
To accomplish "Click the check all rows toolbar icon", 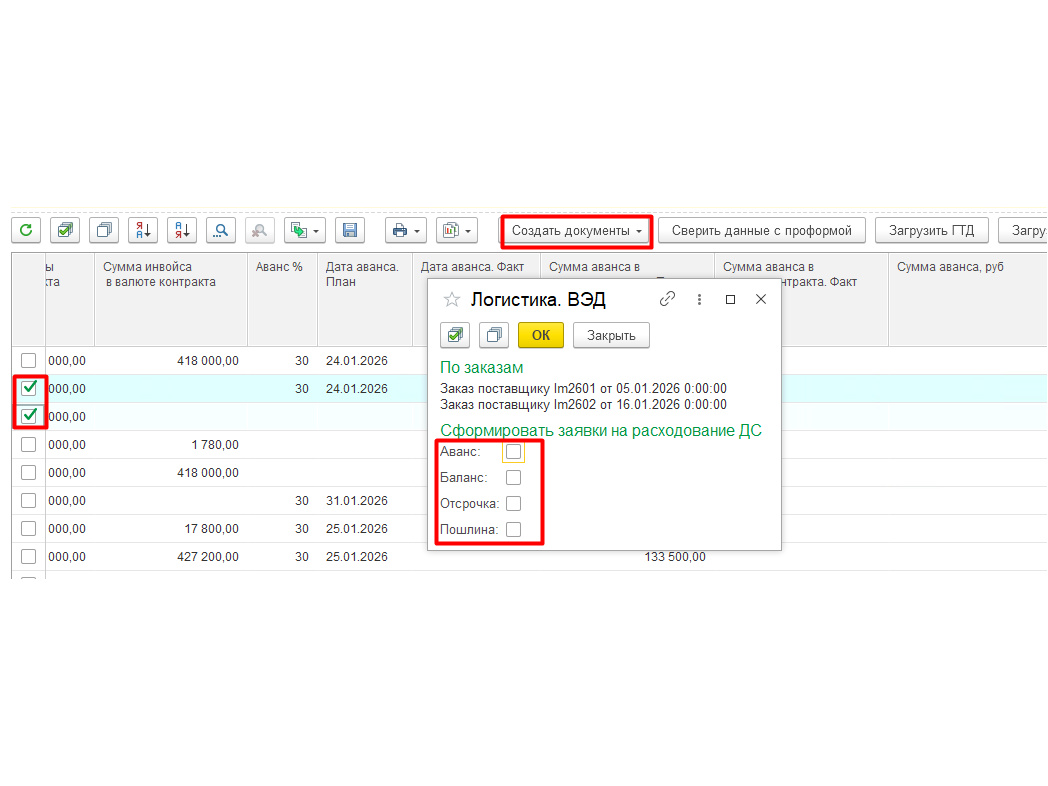I will (65, 231).
